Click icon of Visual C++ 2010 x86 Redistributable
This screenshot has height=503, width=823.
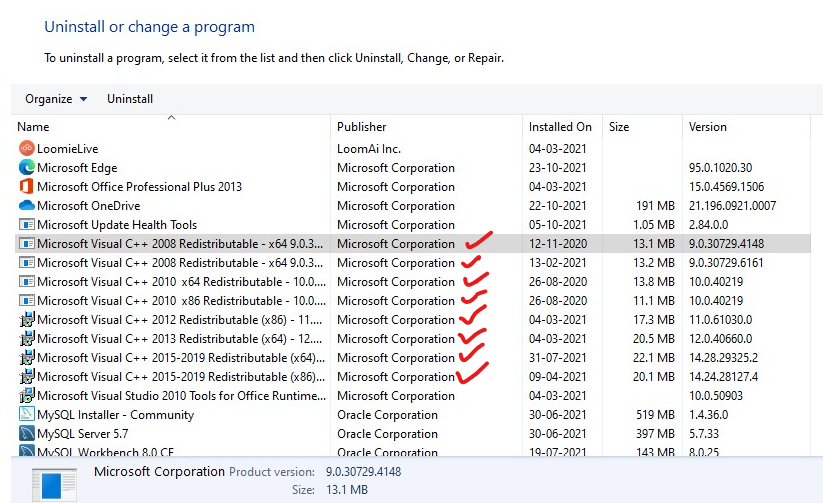[27, 301]
